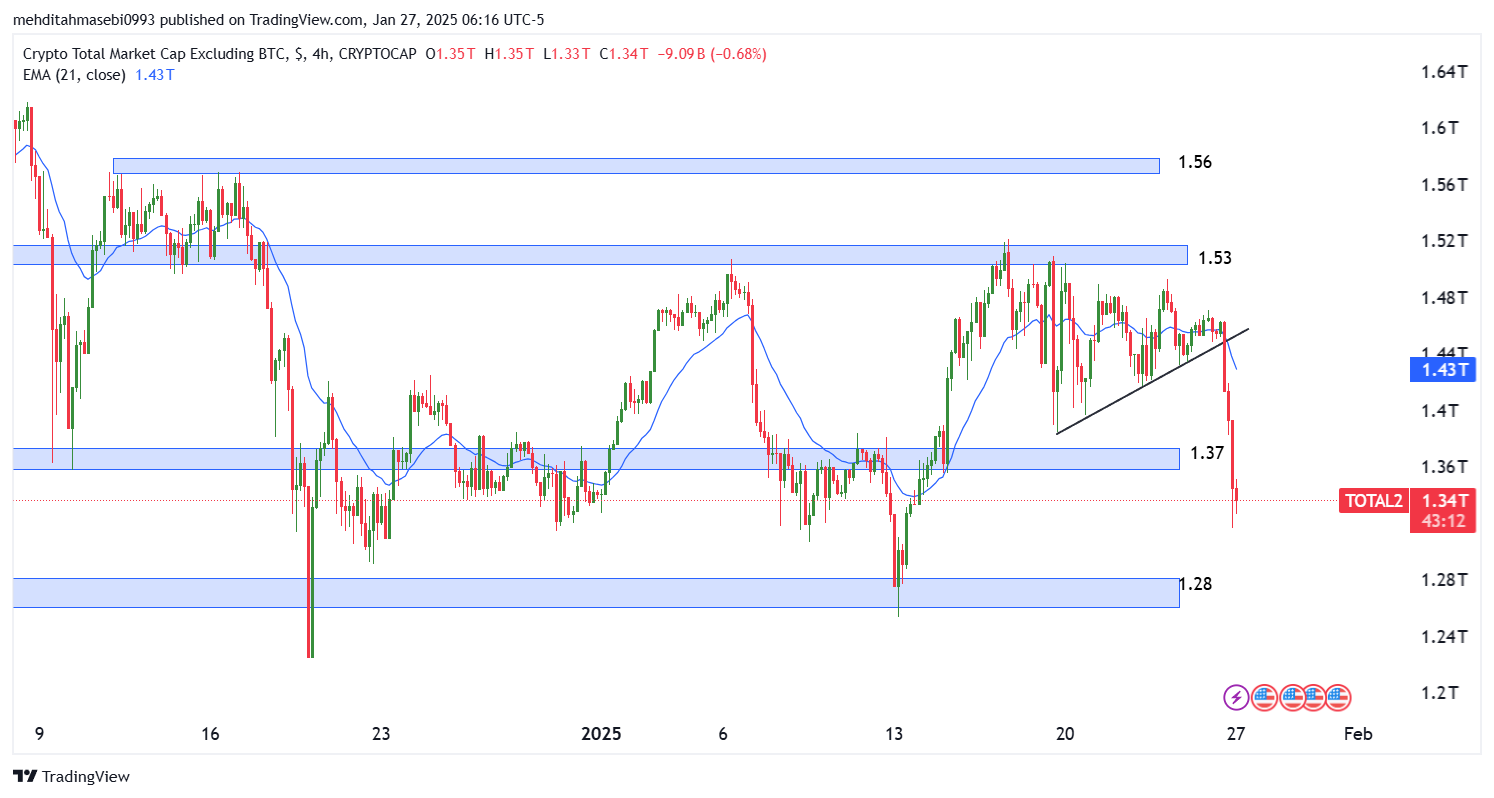This screenshot has width=1494, height=798.
Task: Click the high value H1.35T
Action: pos(510,54)
